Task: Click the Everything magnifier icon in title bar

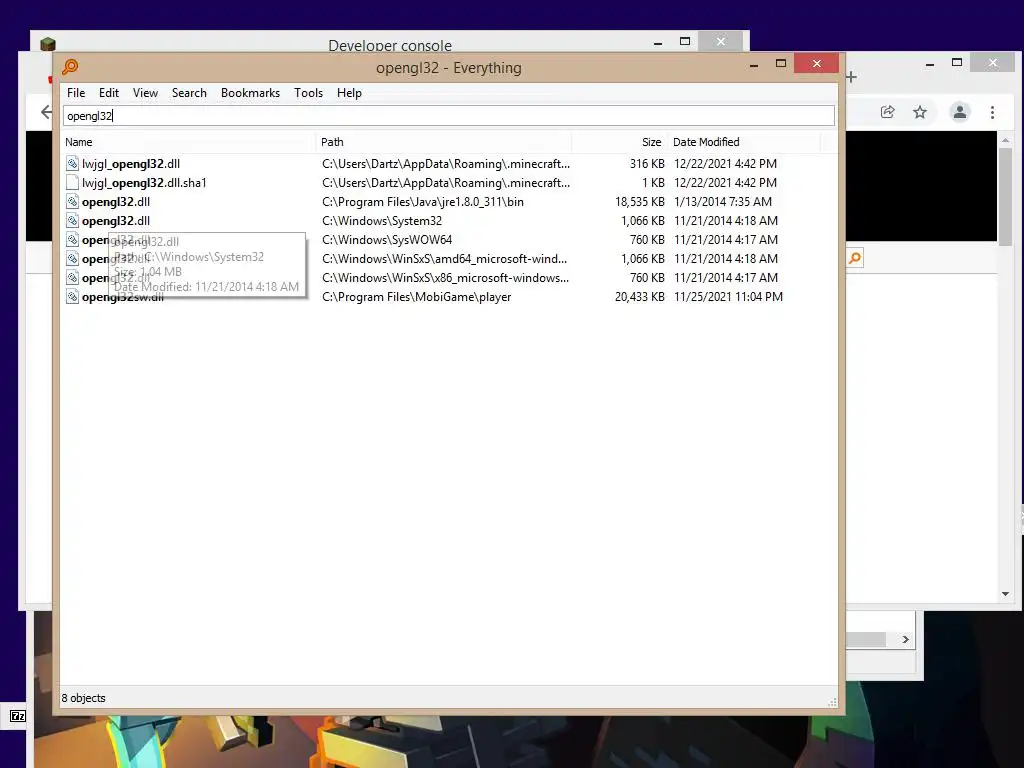Action: coord(70,67)
